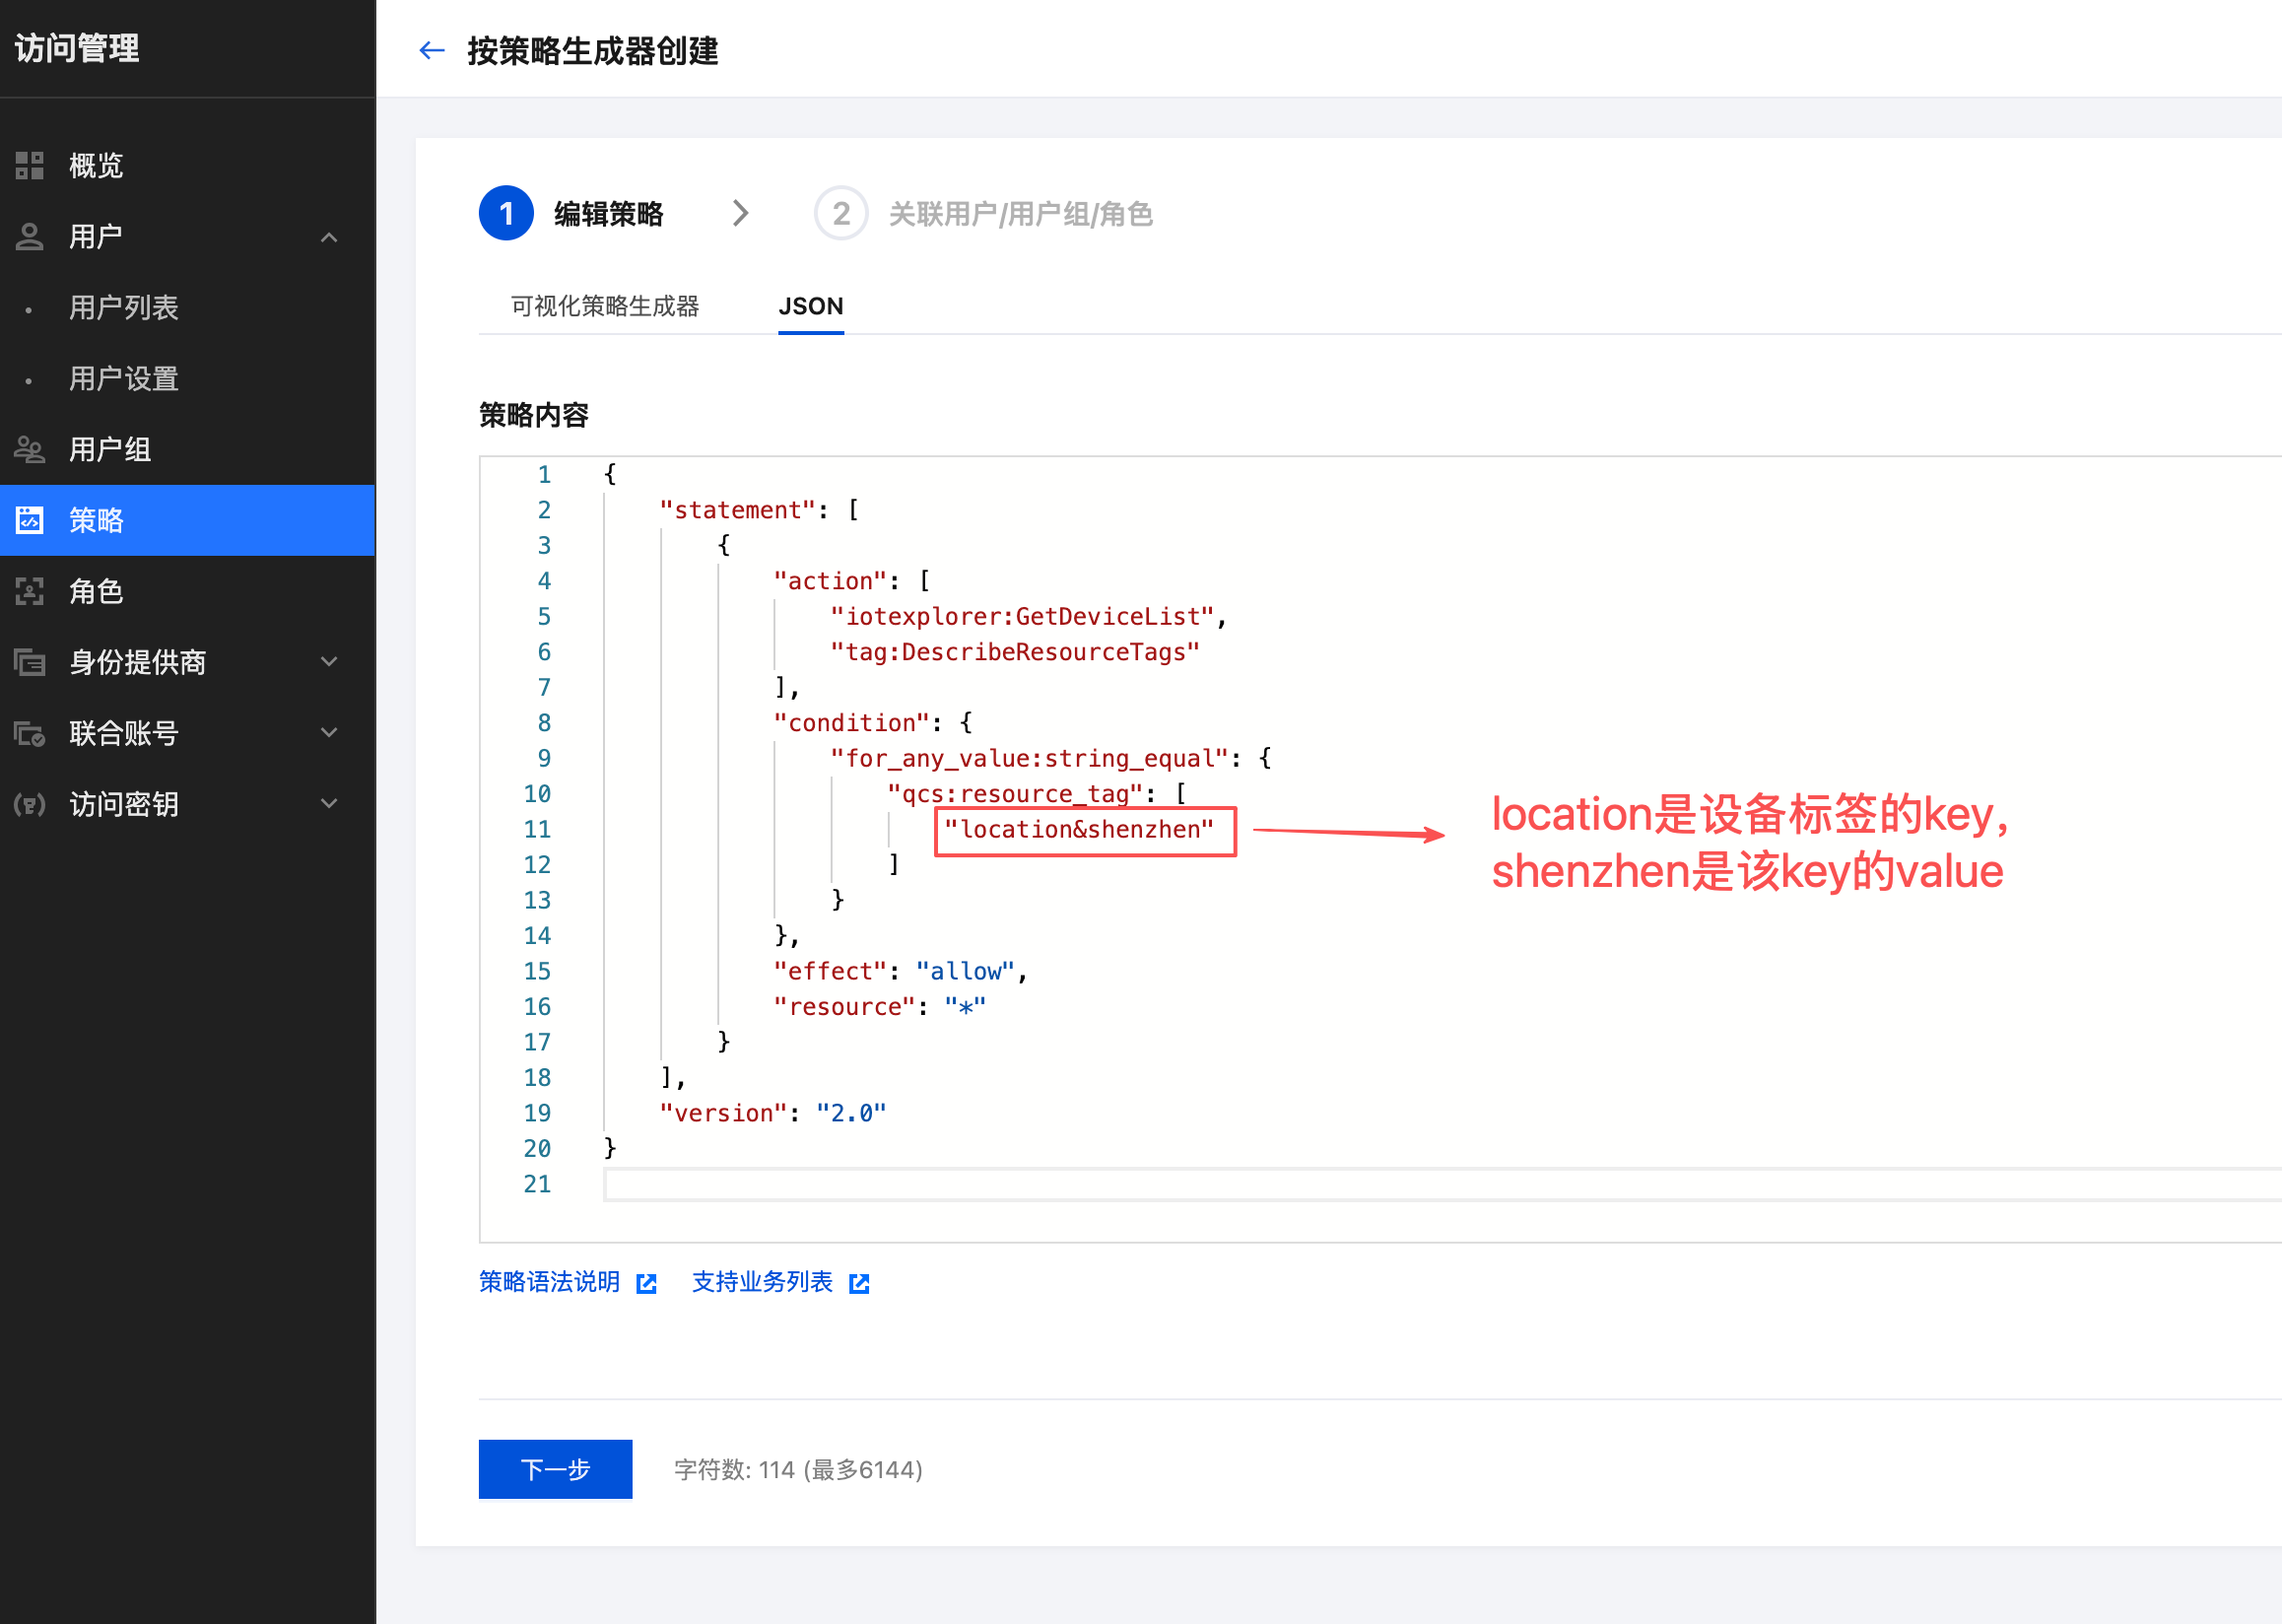The image size is (2282, 1624).
Task: Click the back arrow icon
Action: click(431, 50)
